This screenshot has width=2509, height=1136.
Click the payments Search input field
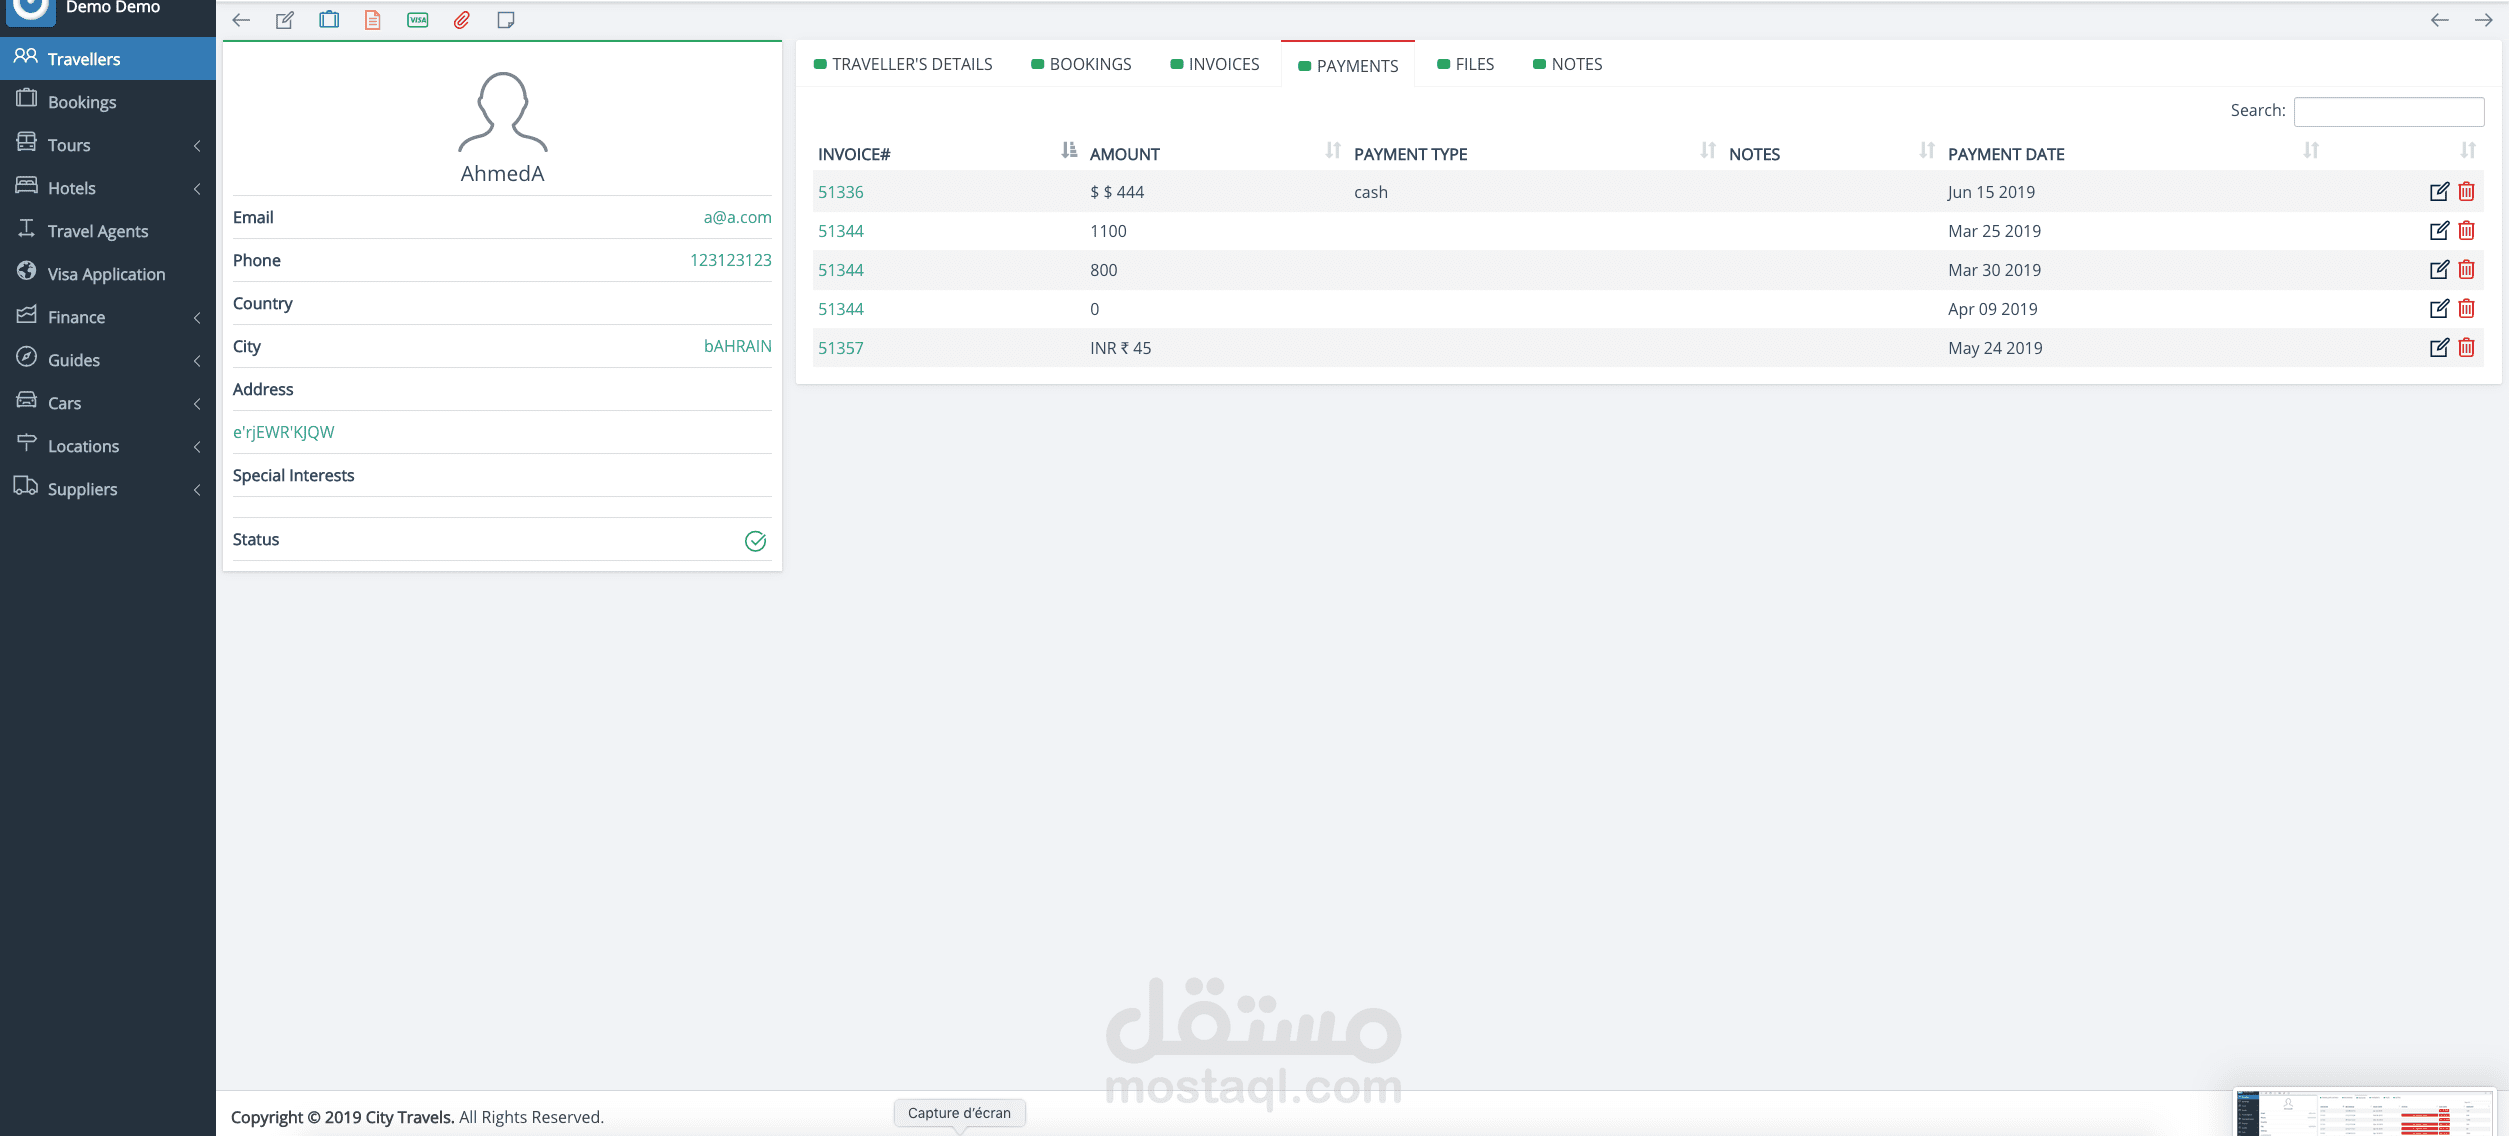tap(2388, 111)
